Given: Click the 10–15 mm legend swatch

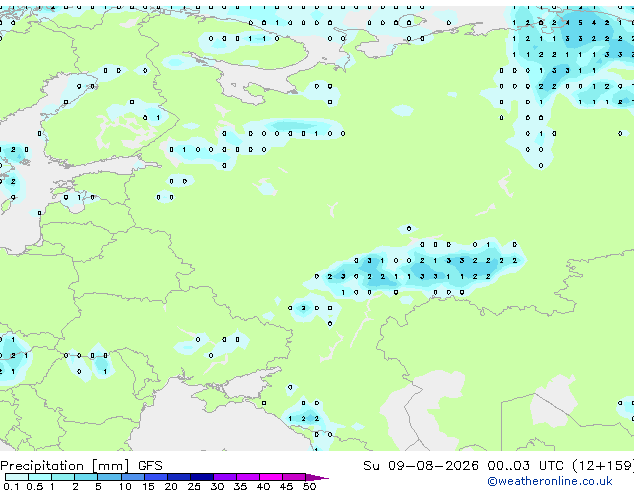Looking at the screenshot, I should coord(132,477).
